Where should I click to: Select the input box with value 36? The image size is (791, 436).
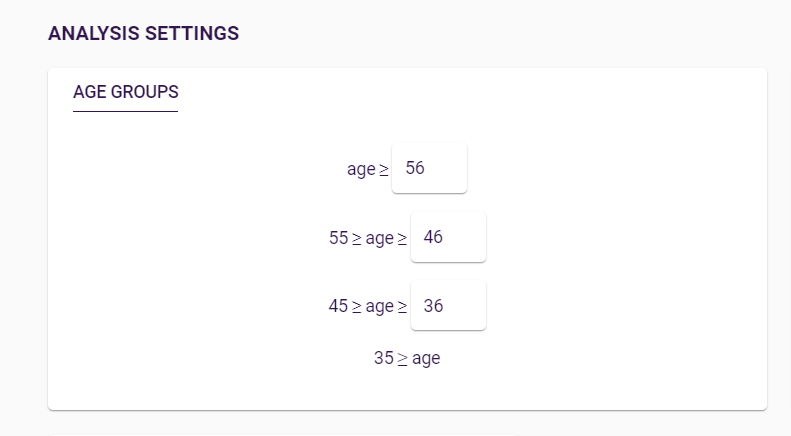tap(448, 306)
